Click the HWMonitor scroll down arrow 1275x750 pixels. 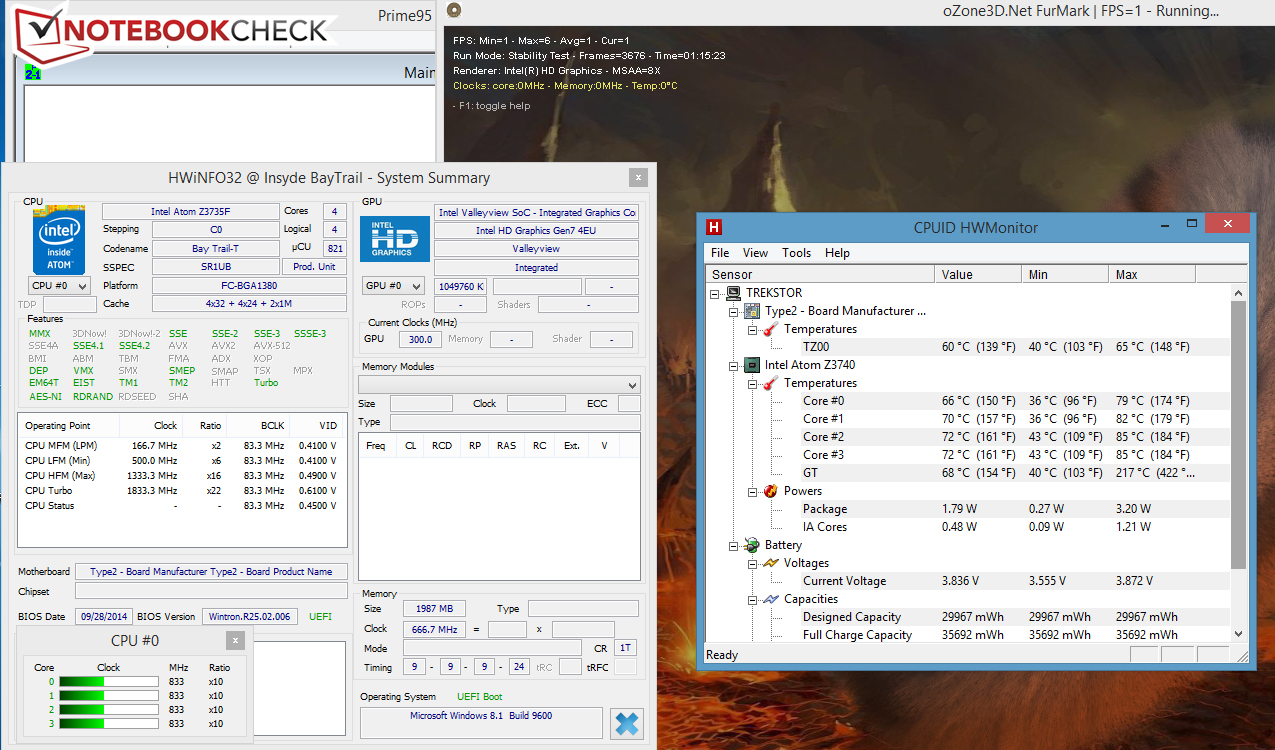coord(1239,633)
